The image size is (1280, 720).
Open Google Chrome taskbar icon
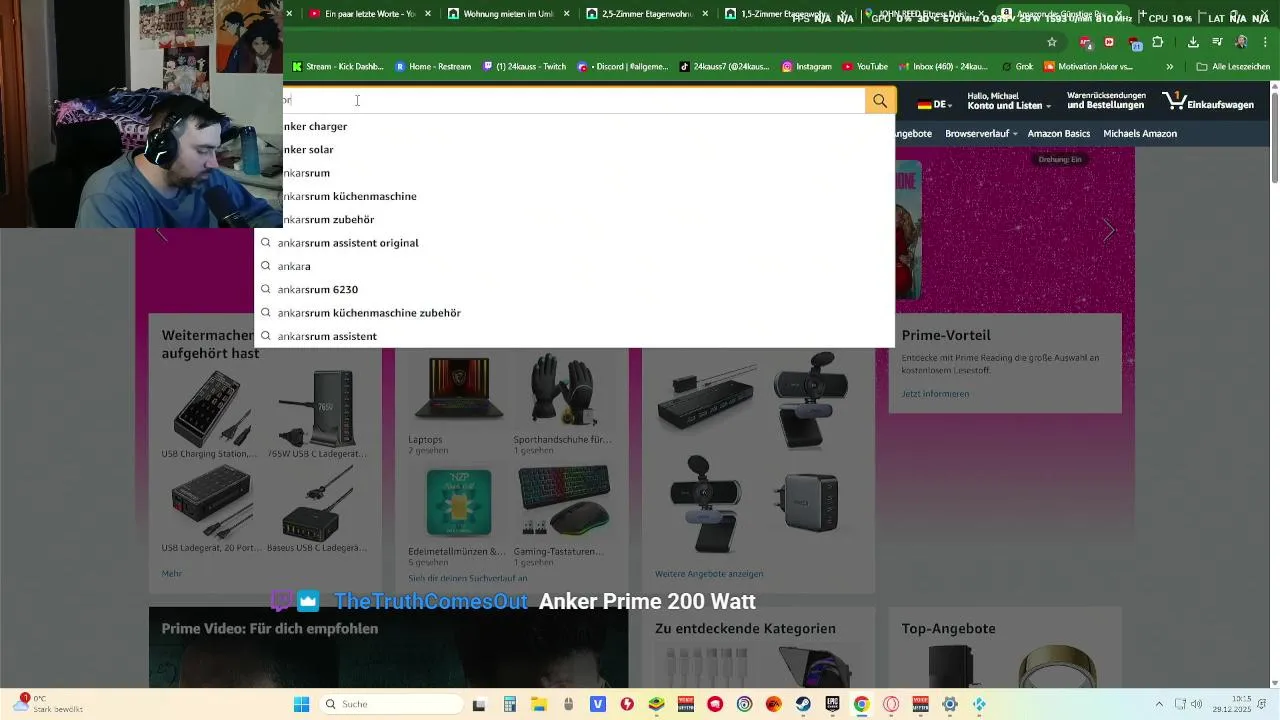point(861,704)
